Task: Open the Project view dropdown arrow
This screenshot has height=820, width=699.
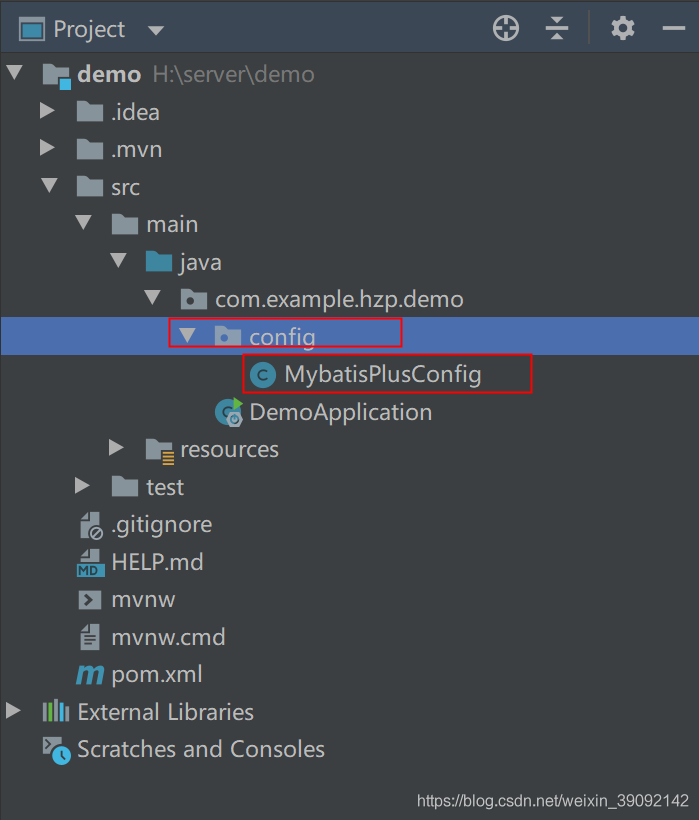Action: [155, 30]
